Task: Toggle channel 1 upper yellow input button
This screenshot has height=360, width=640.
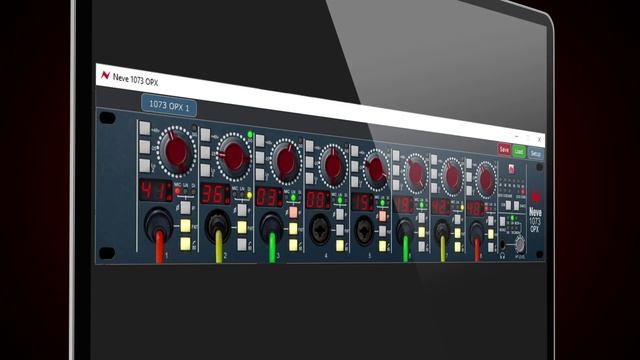Action: point(186,226)
